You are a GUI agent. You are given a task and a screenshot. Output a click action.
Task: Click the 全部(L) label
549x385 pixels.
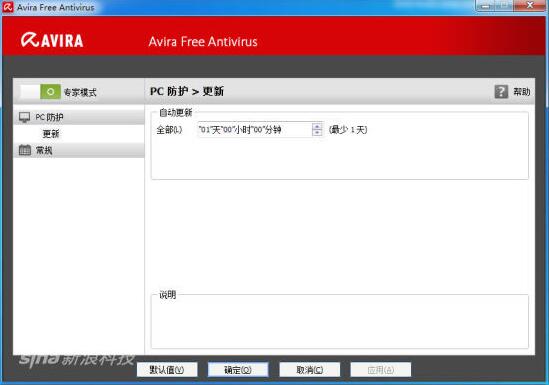coord(169,130)
